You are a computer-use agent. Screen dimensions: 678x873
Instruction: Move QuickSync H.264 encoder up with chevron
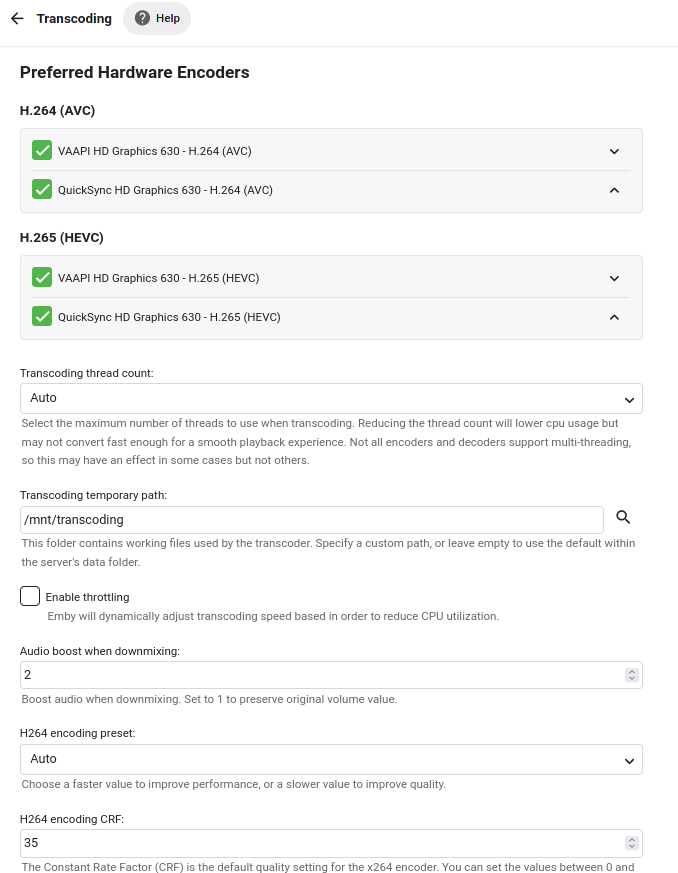click(x=614, y=190)
